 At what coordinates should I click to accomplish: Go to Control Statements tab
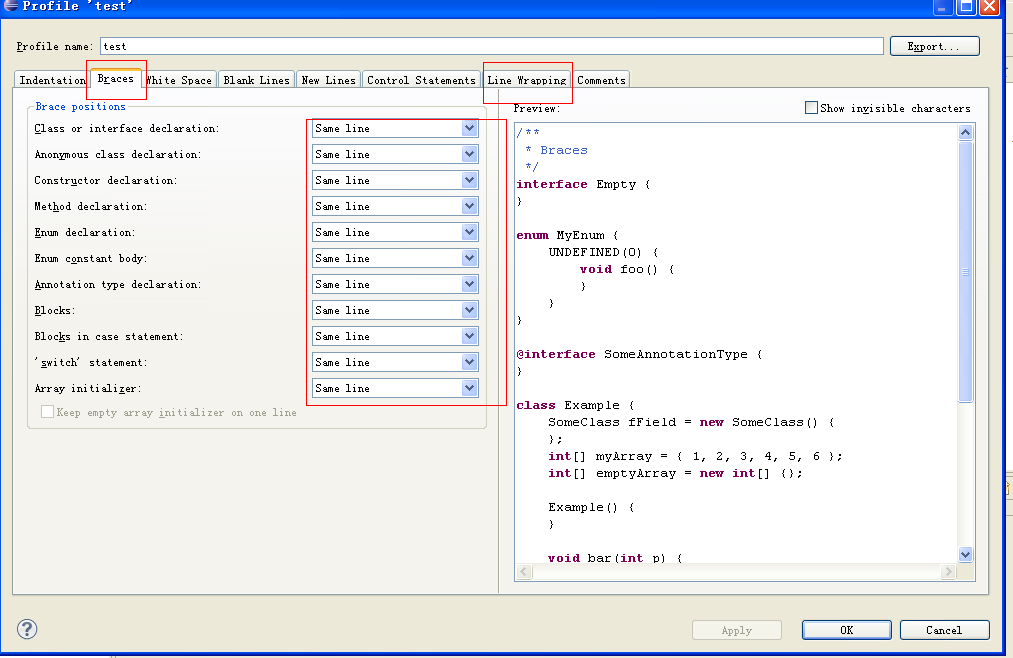tap(421, 80)
